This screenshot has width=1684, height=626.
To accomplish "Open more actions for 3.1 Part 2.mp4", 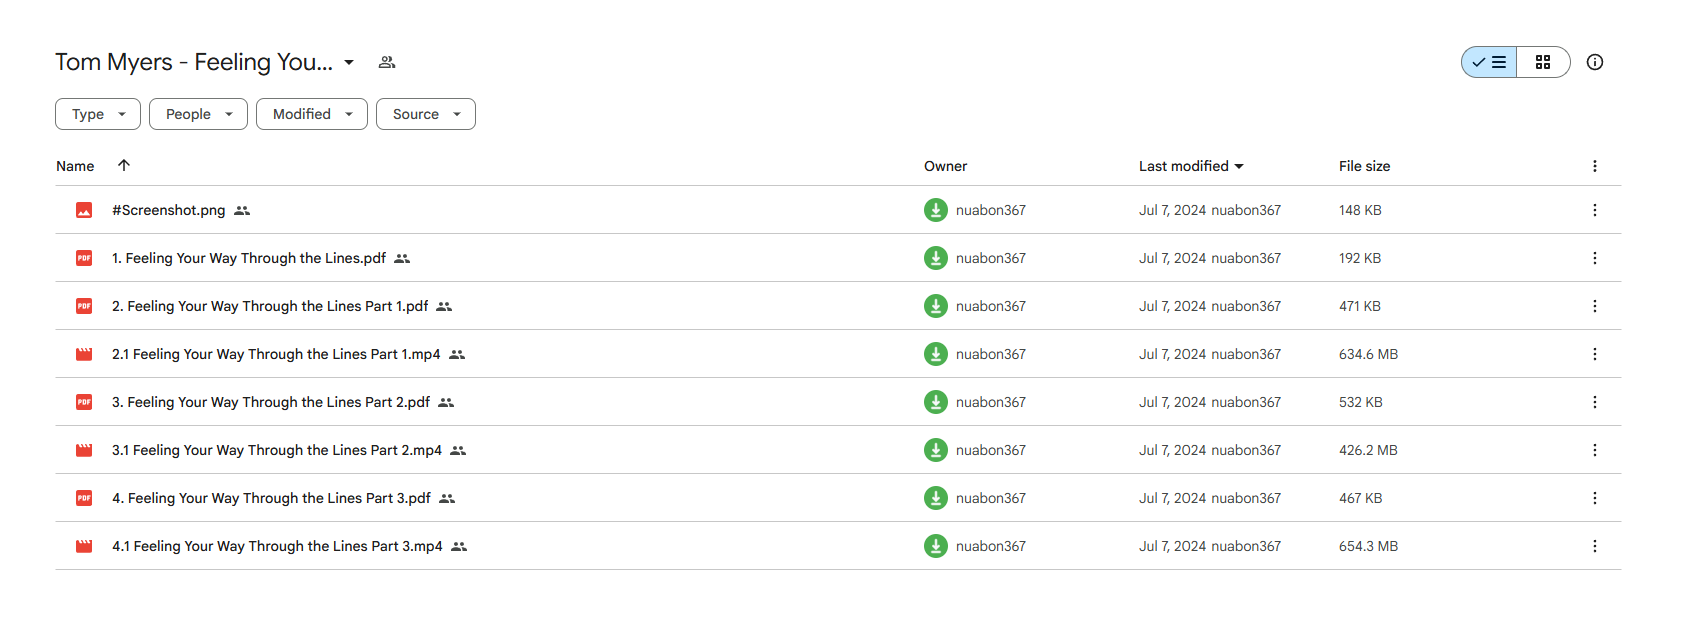I will (x=1595, y=450).
